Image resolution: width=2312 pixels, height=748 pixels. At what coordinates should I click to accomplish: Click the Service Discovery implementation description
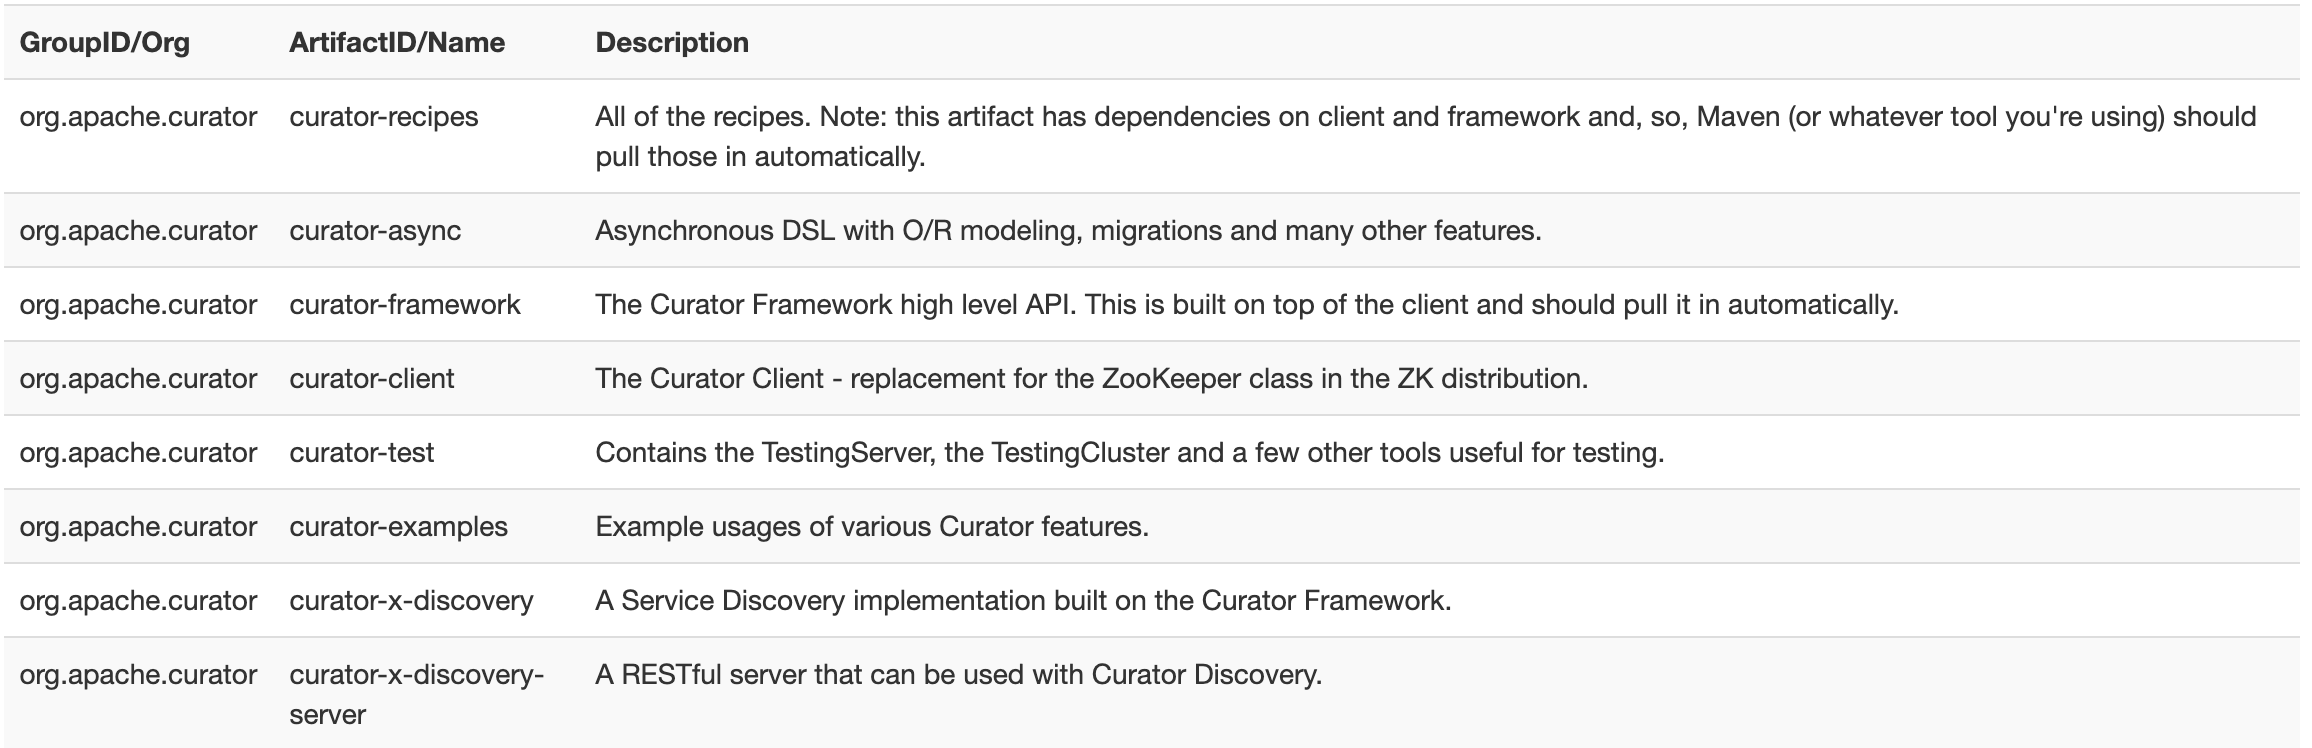pos(1023,601)
